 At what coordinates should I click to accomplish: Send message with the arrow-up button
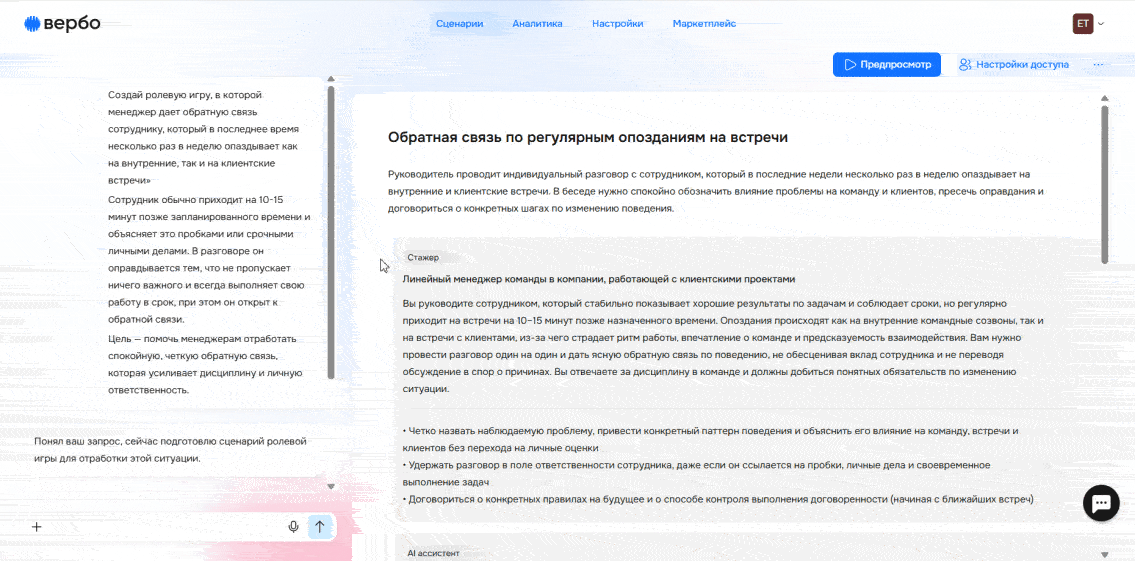(319, 527)
